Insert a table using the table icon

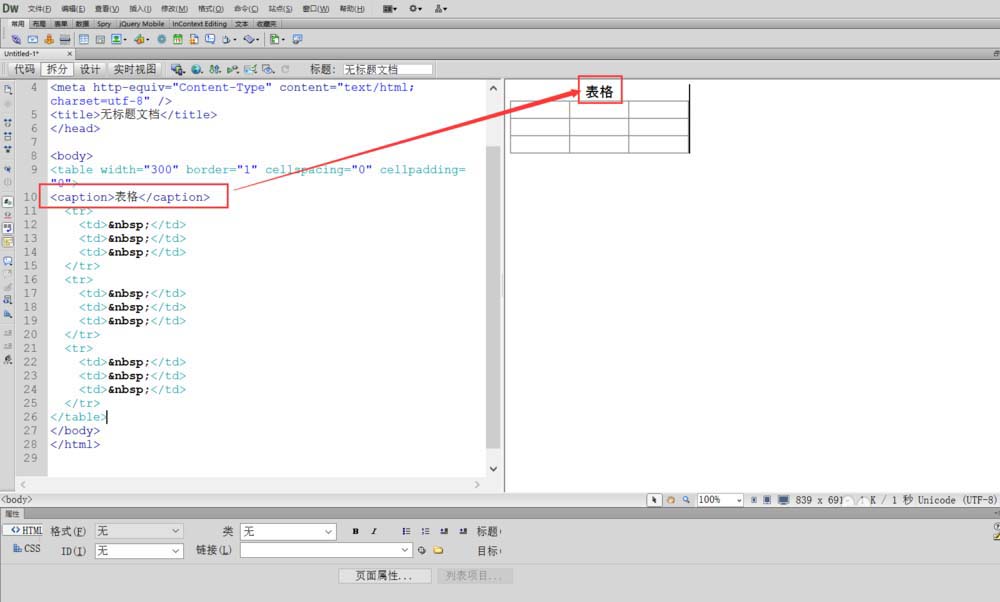[x=84, y=39]
